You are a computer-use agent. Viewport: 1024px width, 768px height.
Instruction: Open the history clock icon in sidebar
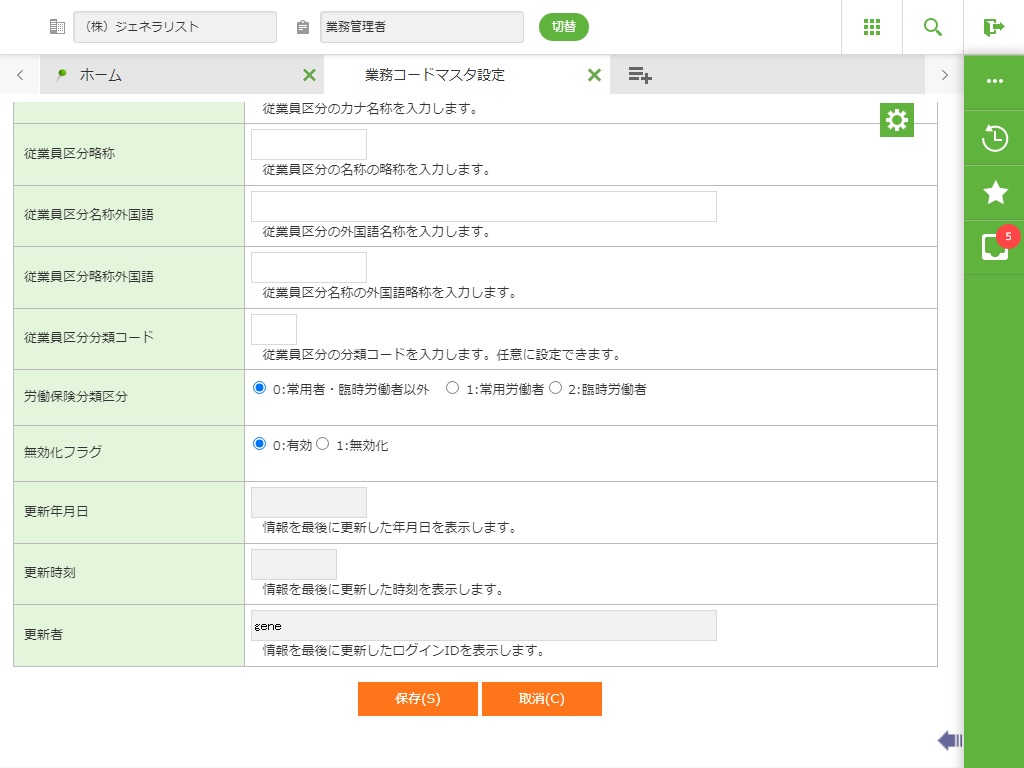(994, 138)
